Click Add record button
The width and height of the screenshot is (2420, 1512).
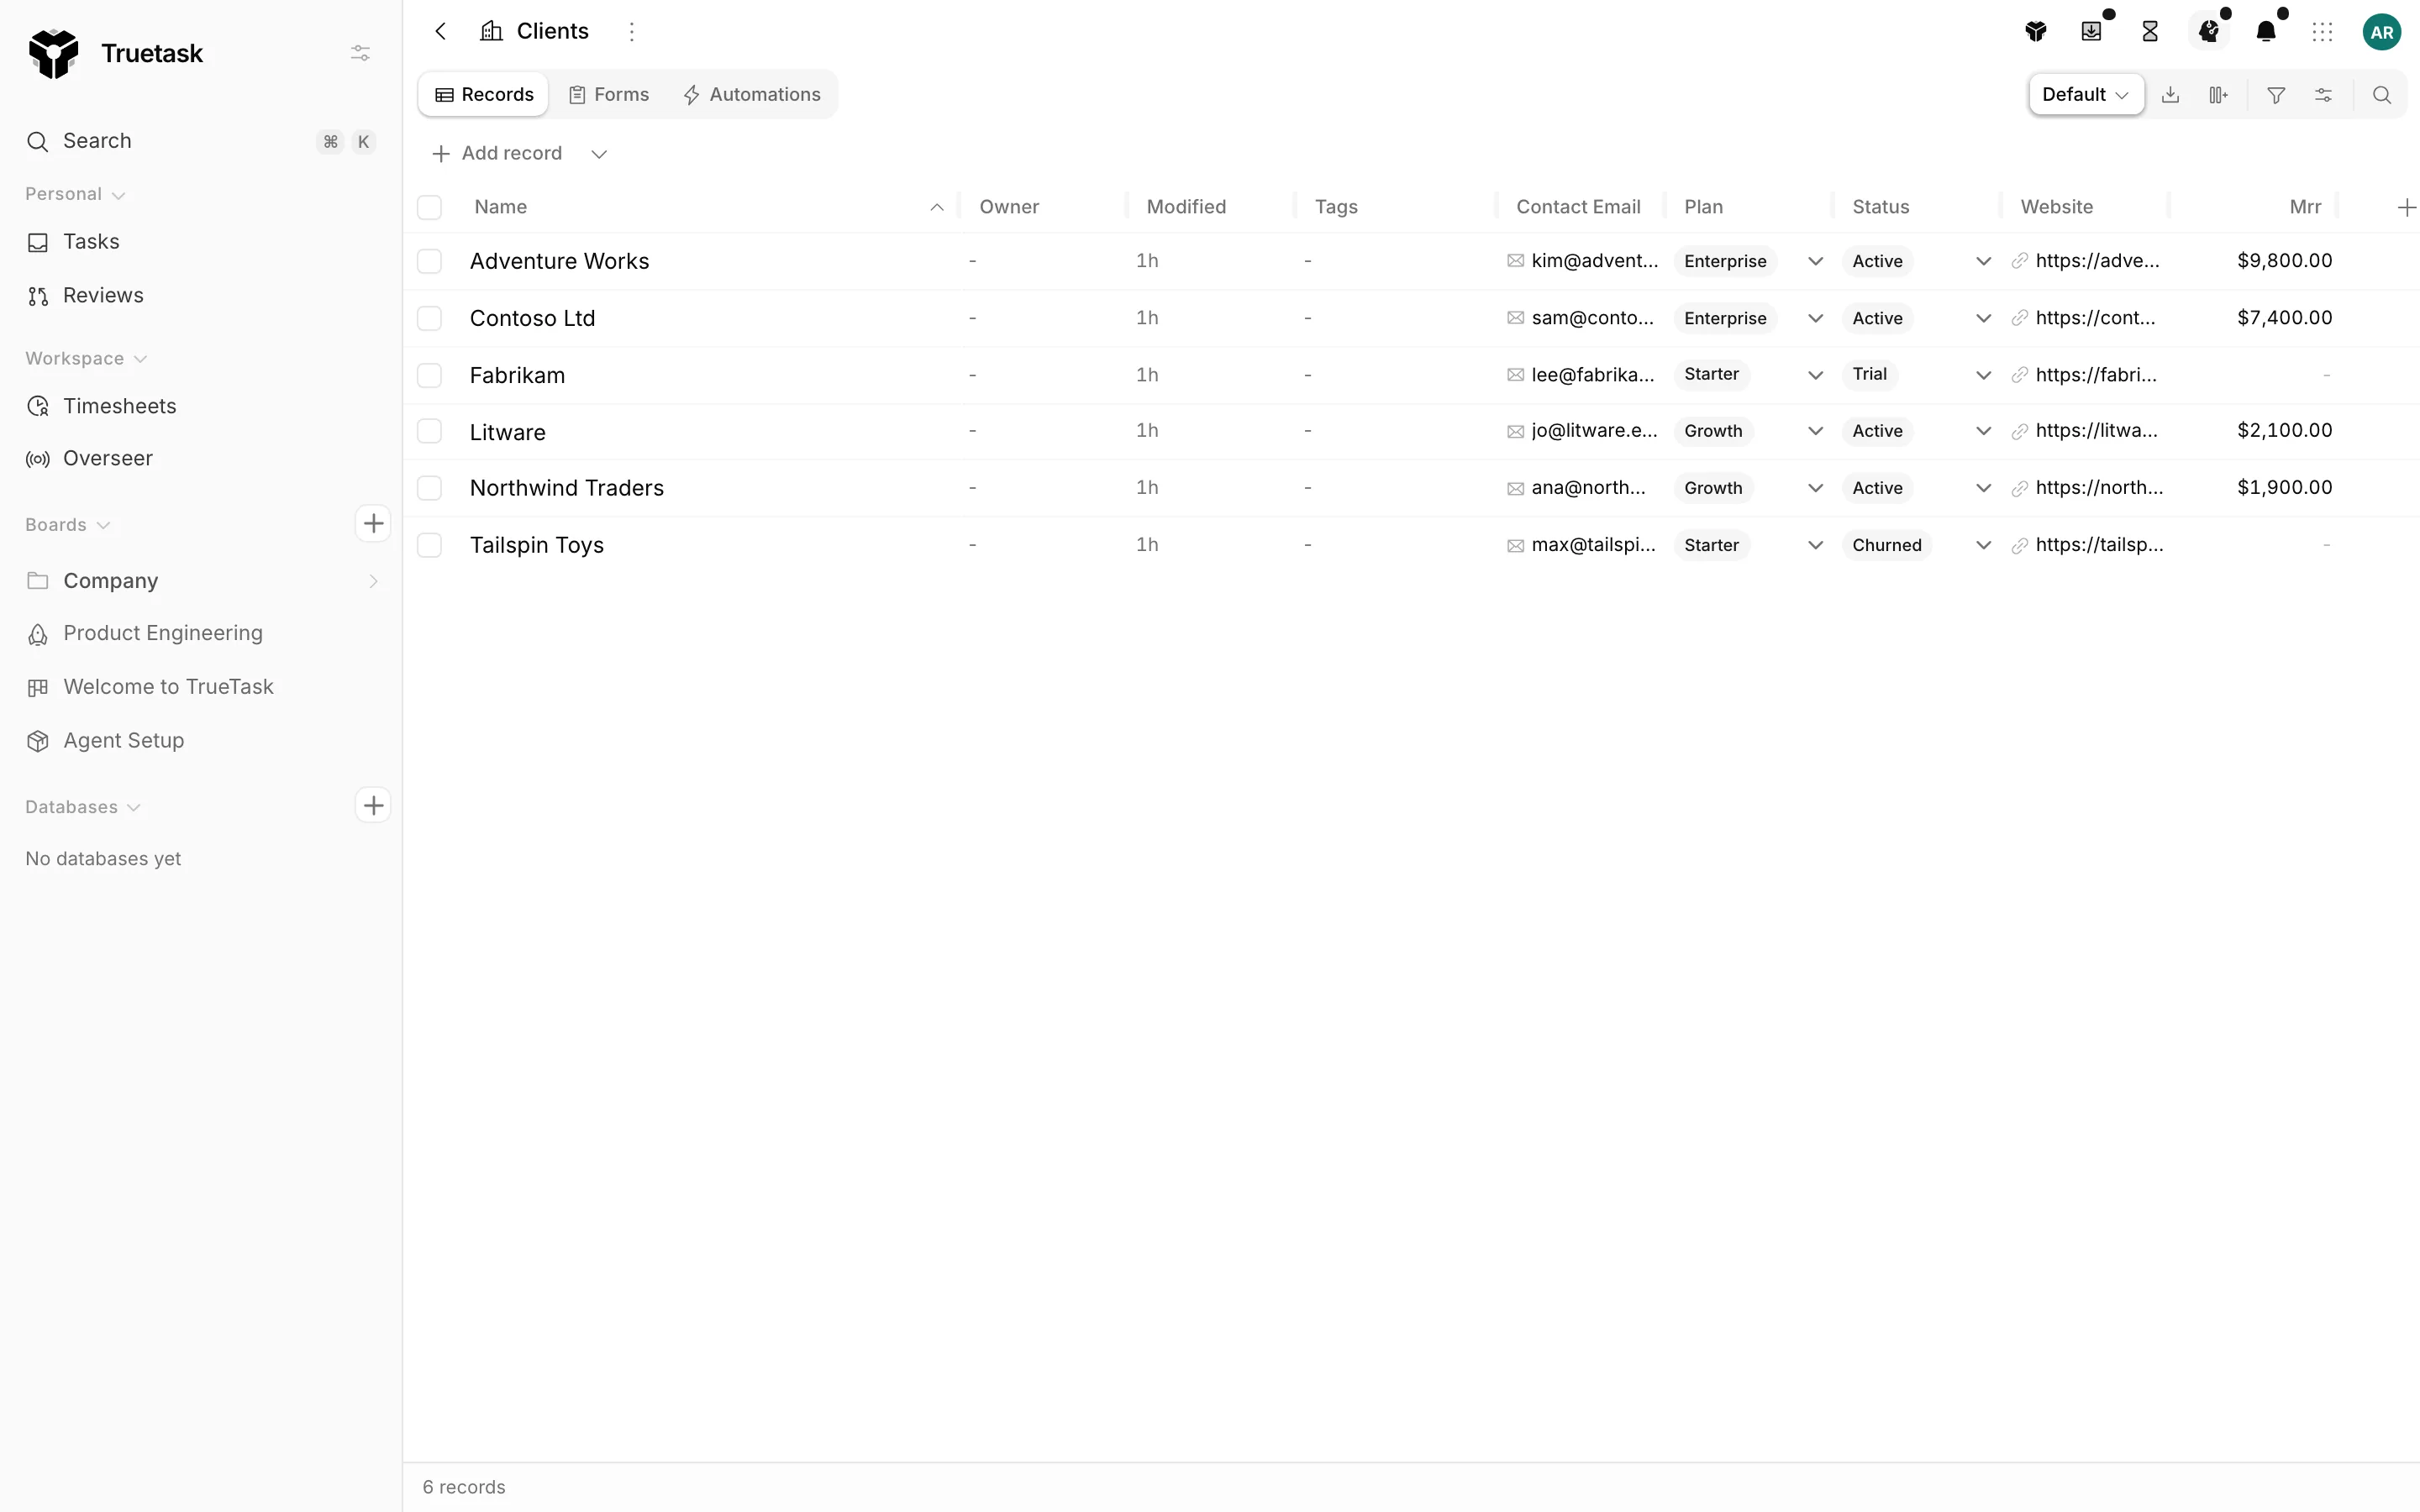tap(497, 154)
